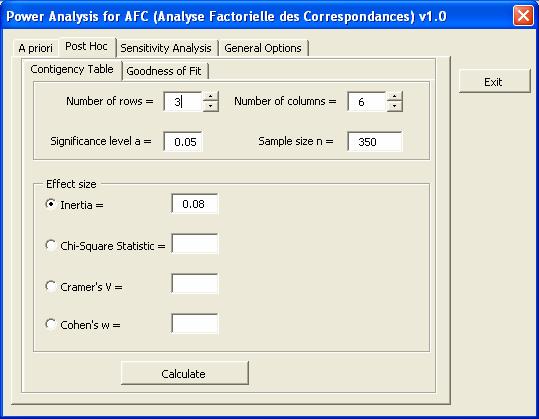Screen dimensions: 539x419
Task: Increase the number of rows spinner
Action: click(x=210, y=97)
